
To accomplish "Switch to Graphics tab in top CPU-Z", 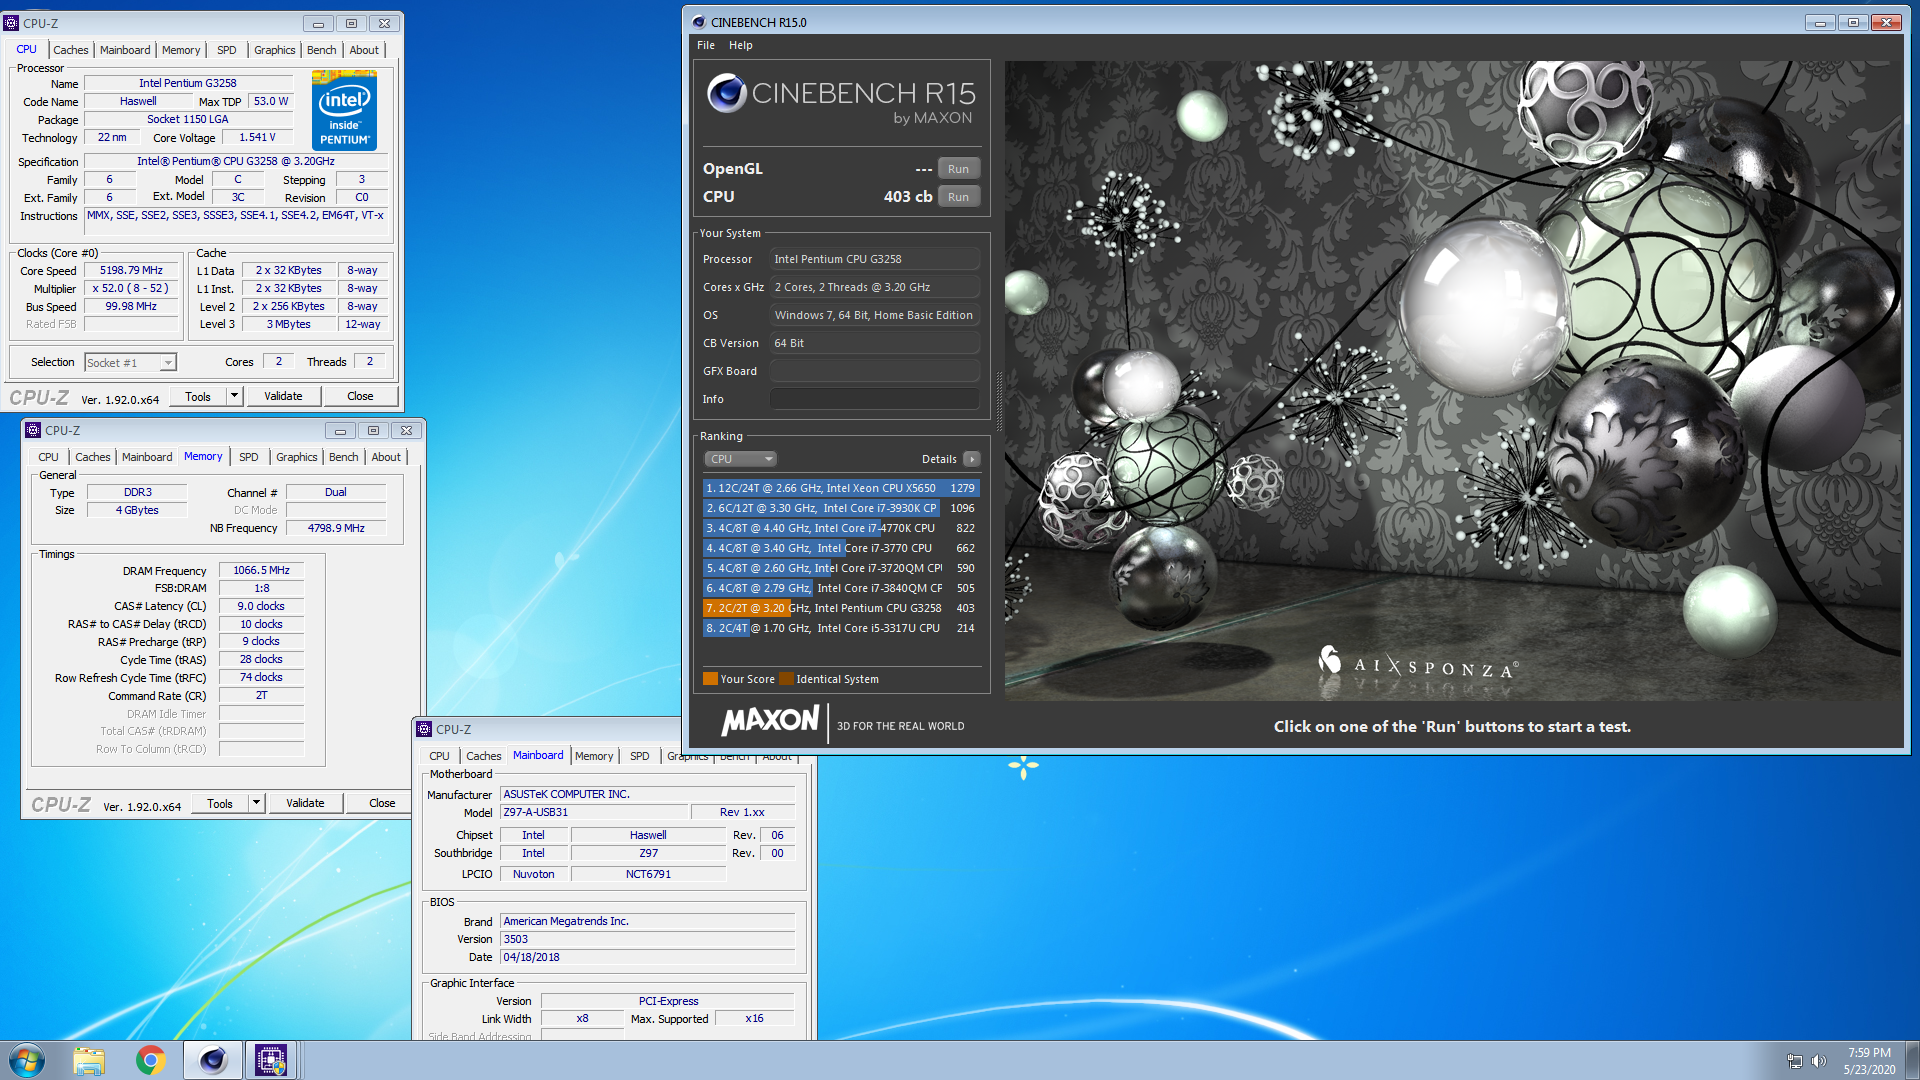I will pyautogui.click(x=275, y=50).
